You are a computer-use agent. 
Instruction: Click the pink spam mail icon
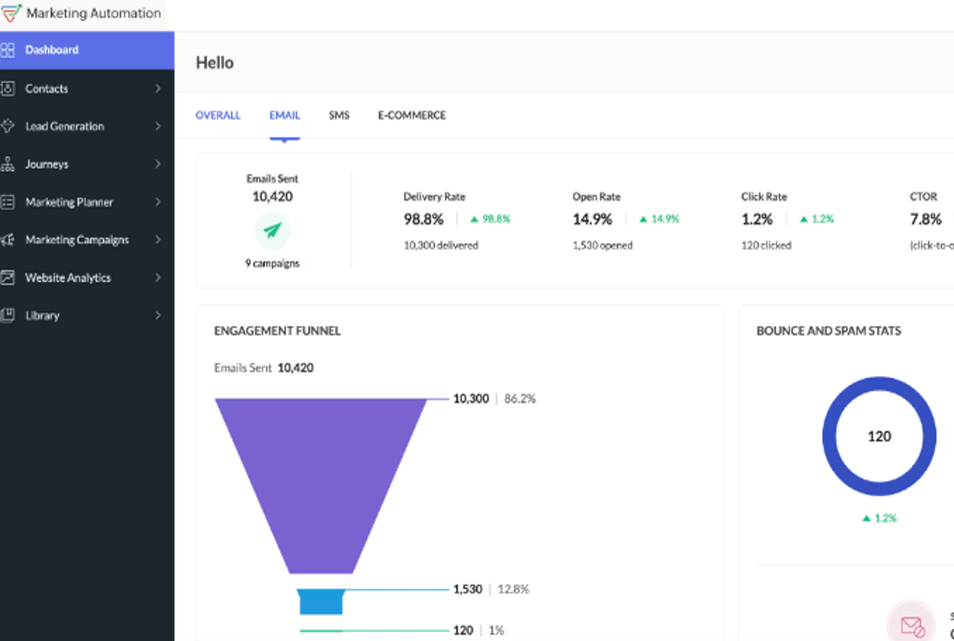[x=911, y=625]
